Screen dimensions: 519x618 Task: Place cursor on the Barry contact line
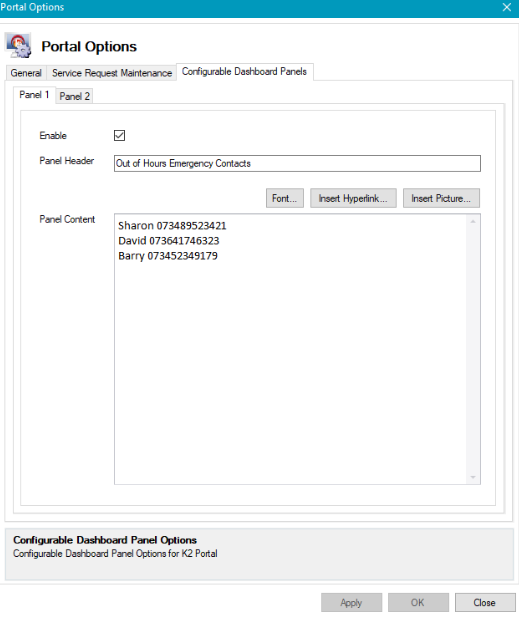click(168, 256)
